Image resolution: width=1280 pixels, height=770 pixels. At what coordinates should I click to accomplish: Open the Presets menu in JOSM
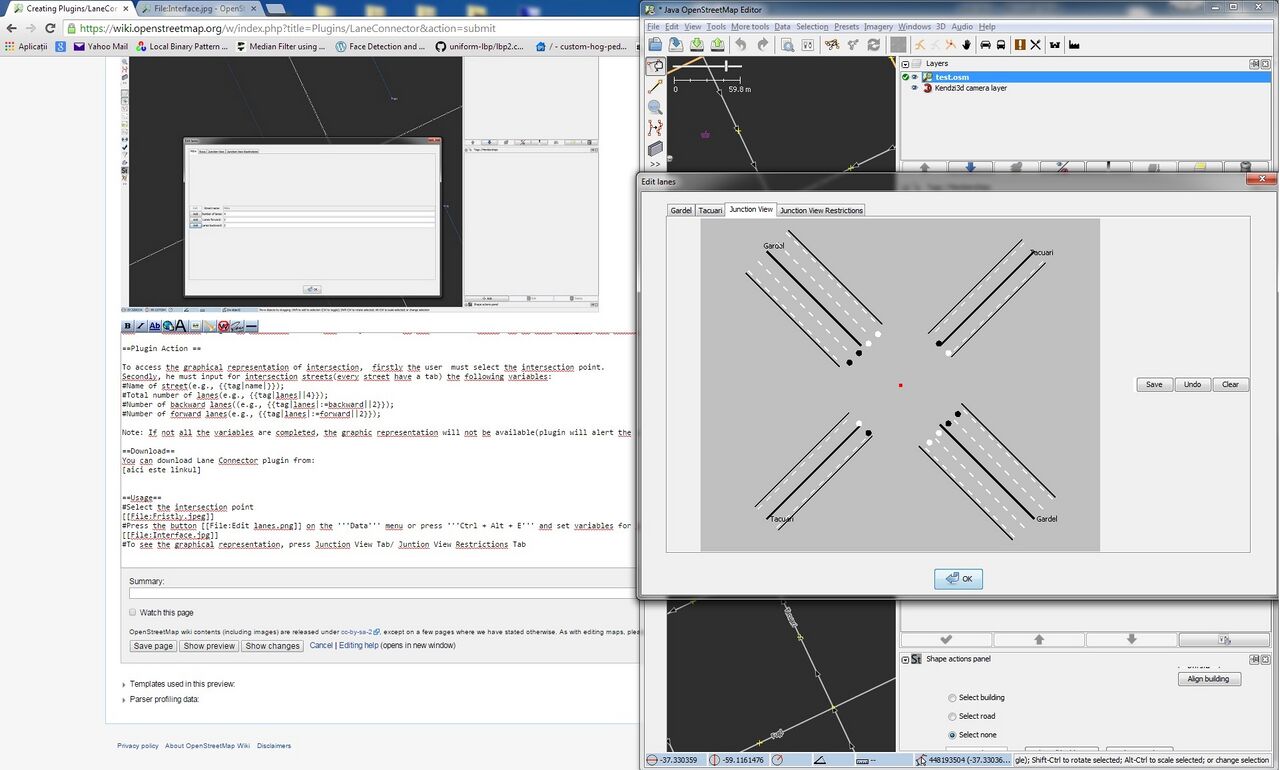846,27
